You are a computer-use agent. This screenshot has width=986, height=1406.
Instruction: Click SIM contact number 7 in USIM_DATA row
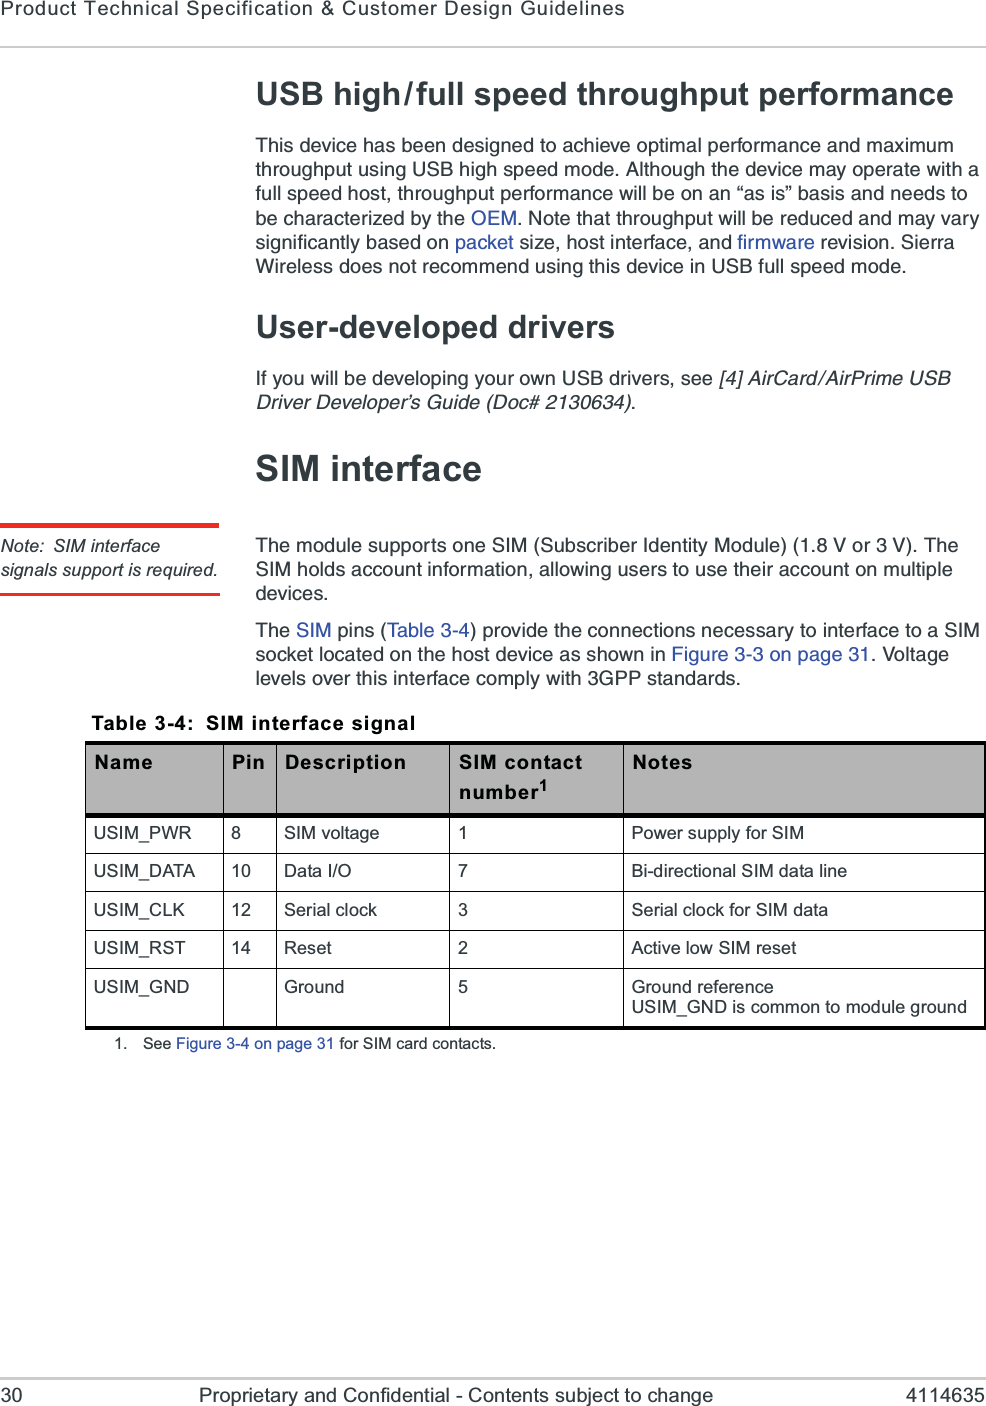click(x=463, y=871)
